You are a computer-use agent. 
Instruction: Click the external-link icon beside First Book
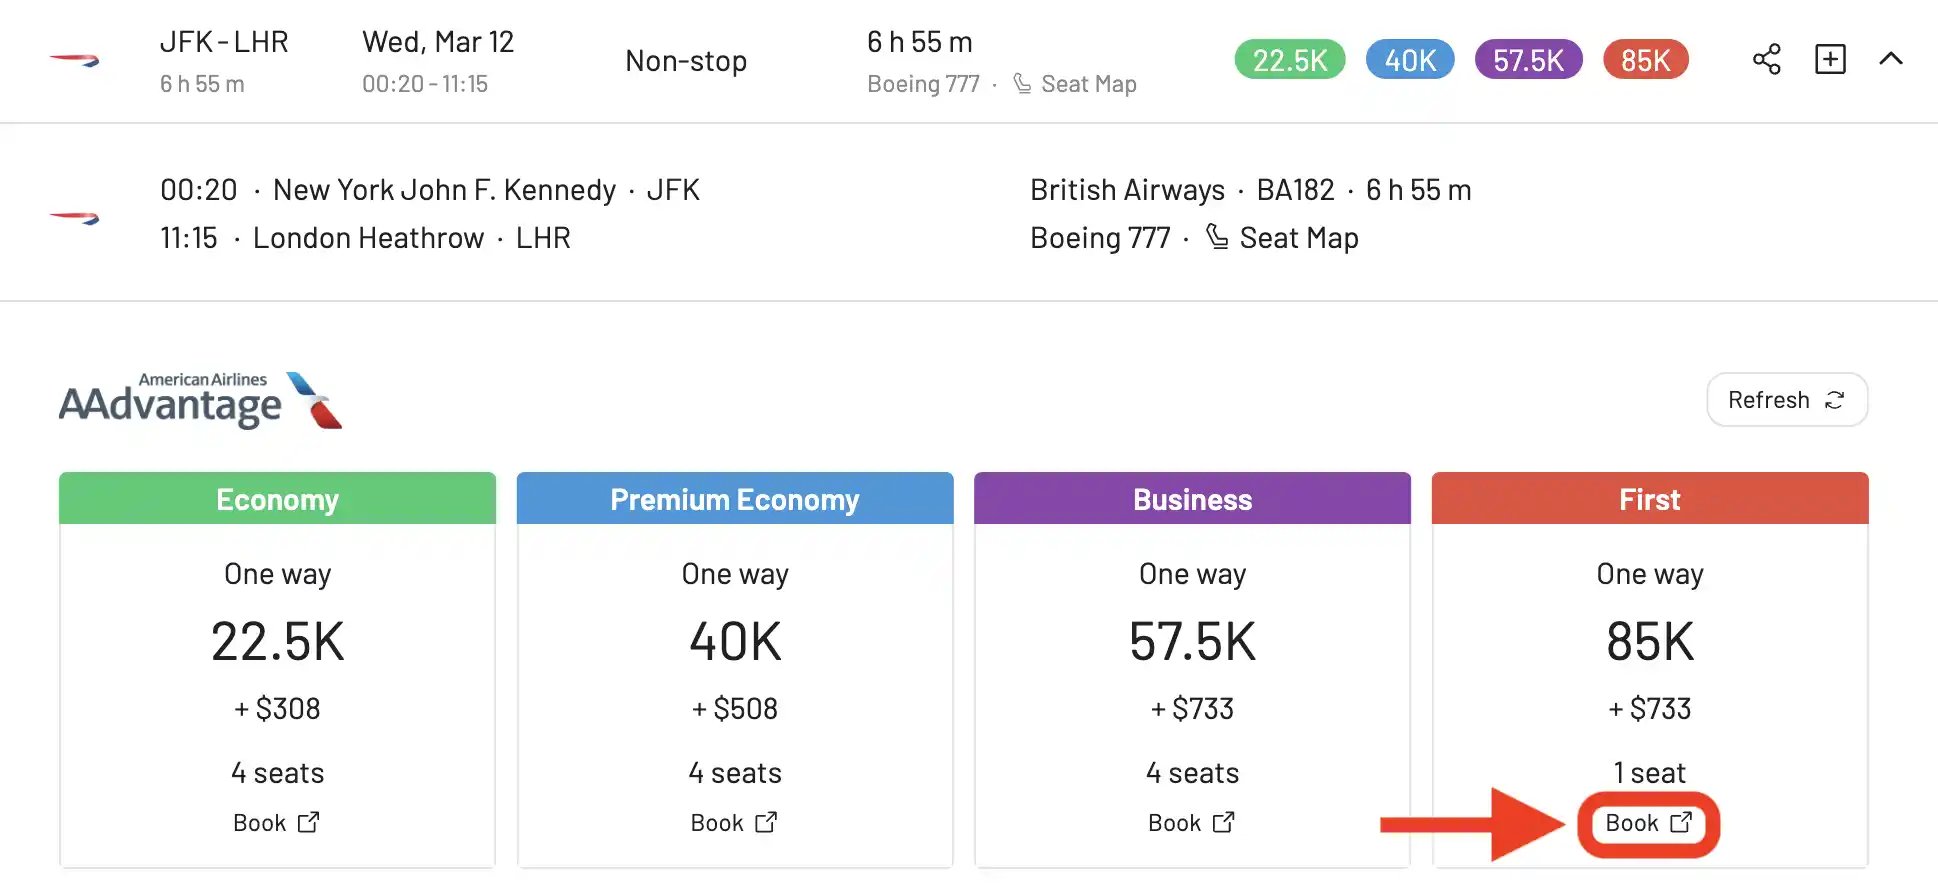[1682, 822]
